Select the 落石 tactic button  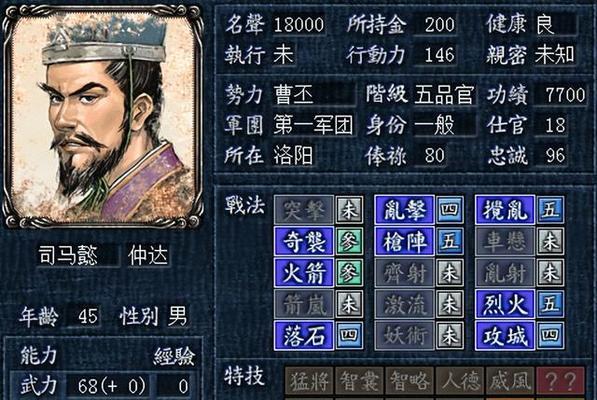(x=304, y=335)
